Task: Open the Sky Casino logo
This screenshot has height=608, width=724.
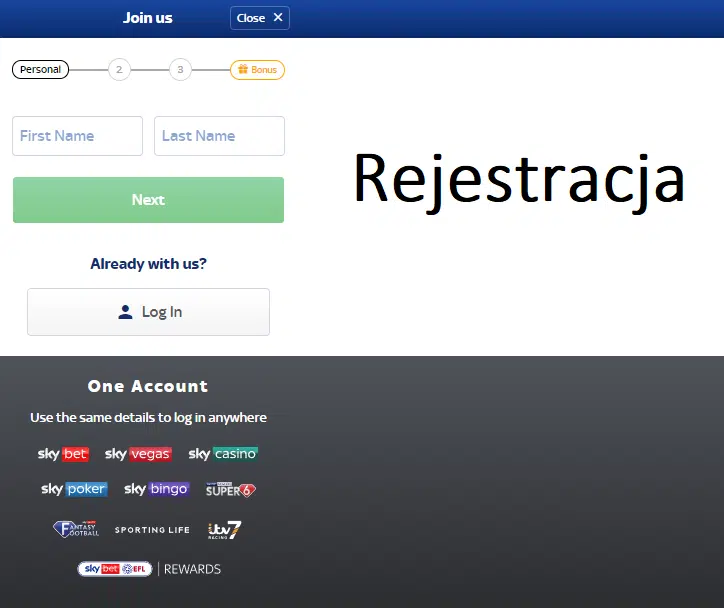Action: click(x=223, y=454)
